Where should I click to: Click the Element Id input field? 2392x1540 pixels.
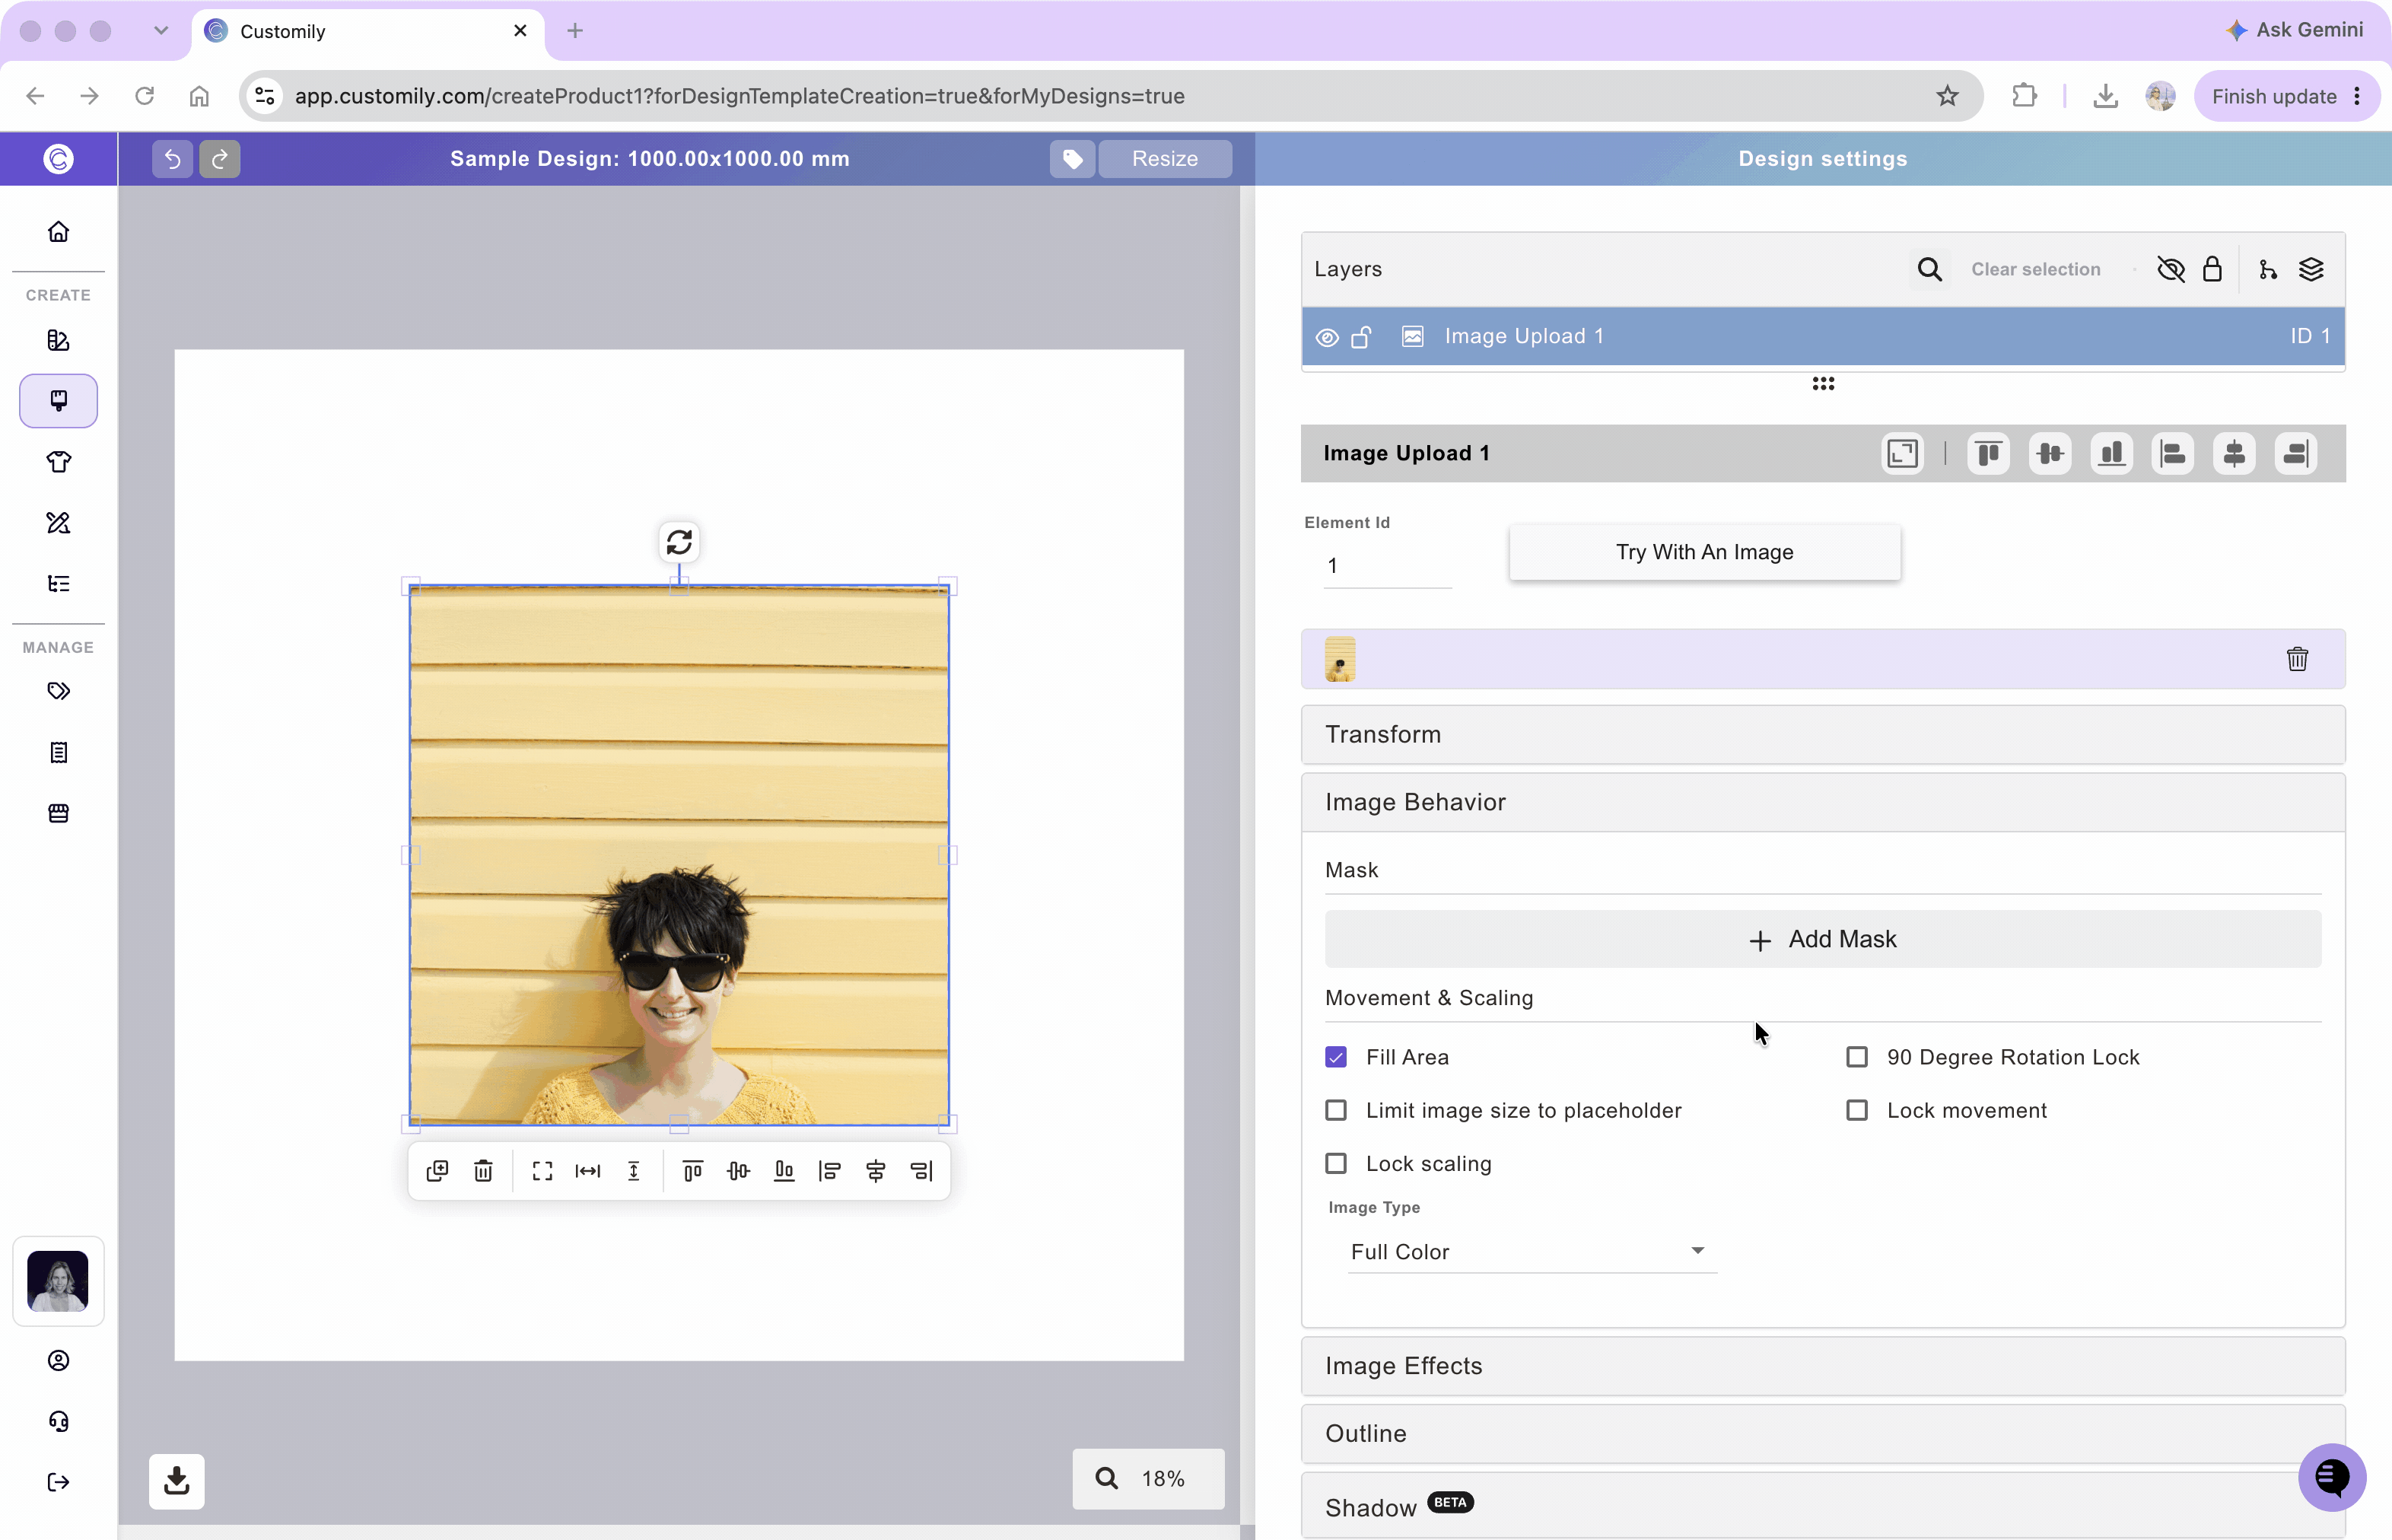pyautogui.click(x=1387, y=566)
